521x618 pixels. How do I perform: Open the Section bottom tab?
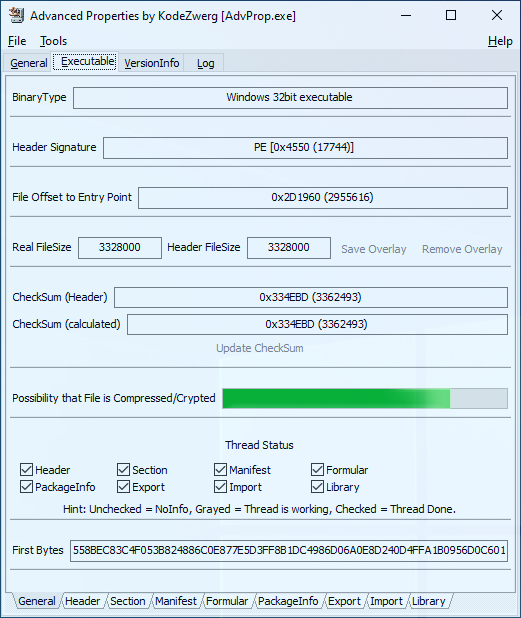click(x=127, y=601)
